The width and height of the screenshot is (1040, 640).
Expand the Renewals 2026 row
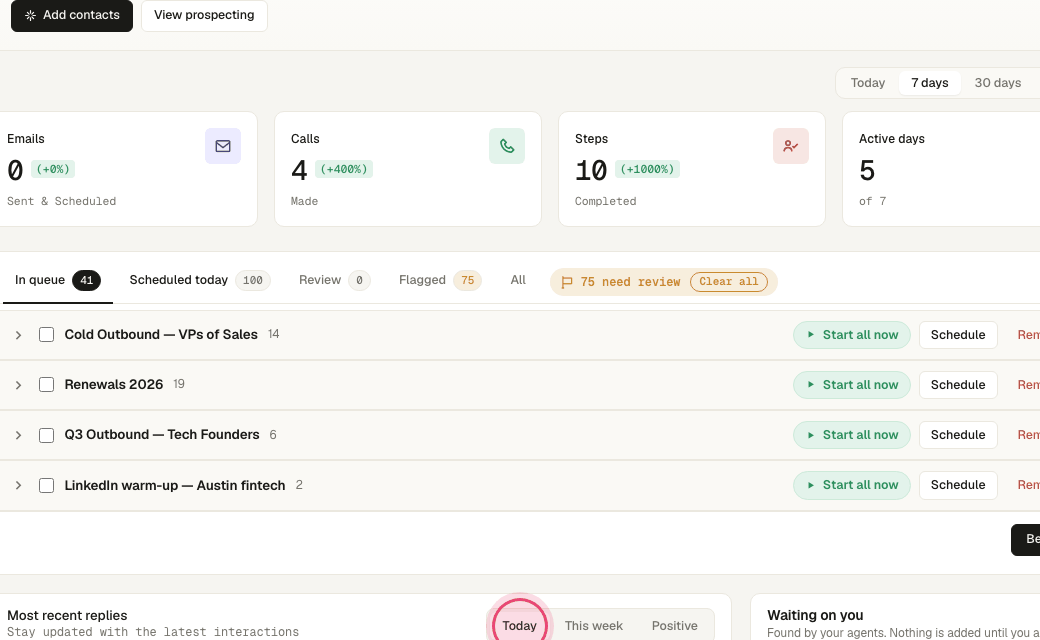point(19,385)
